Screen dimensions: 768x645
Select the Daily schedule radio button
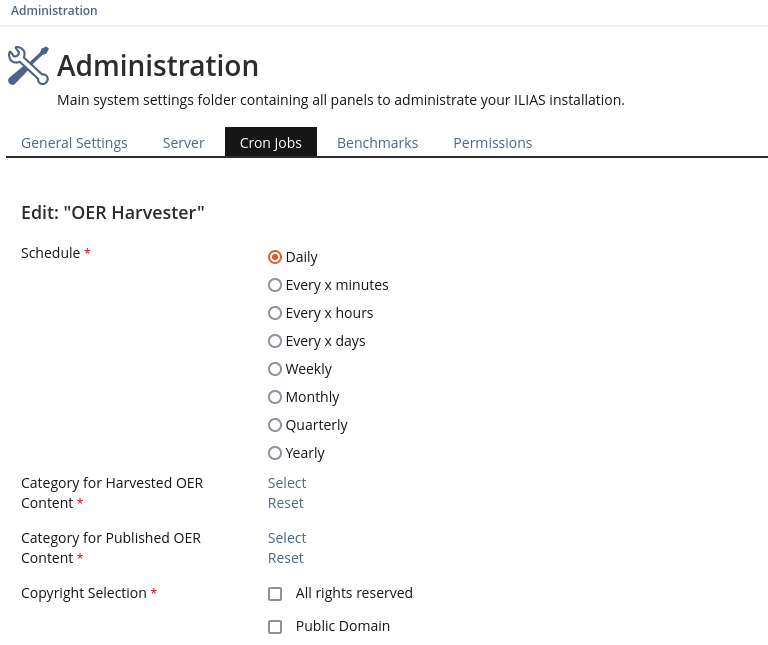pyautogui.click(x=275, y=257)
